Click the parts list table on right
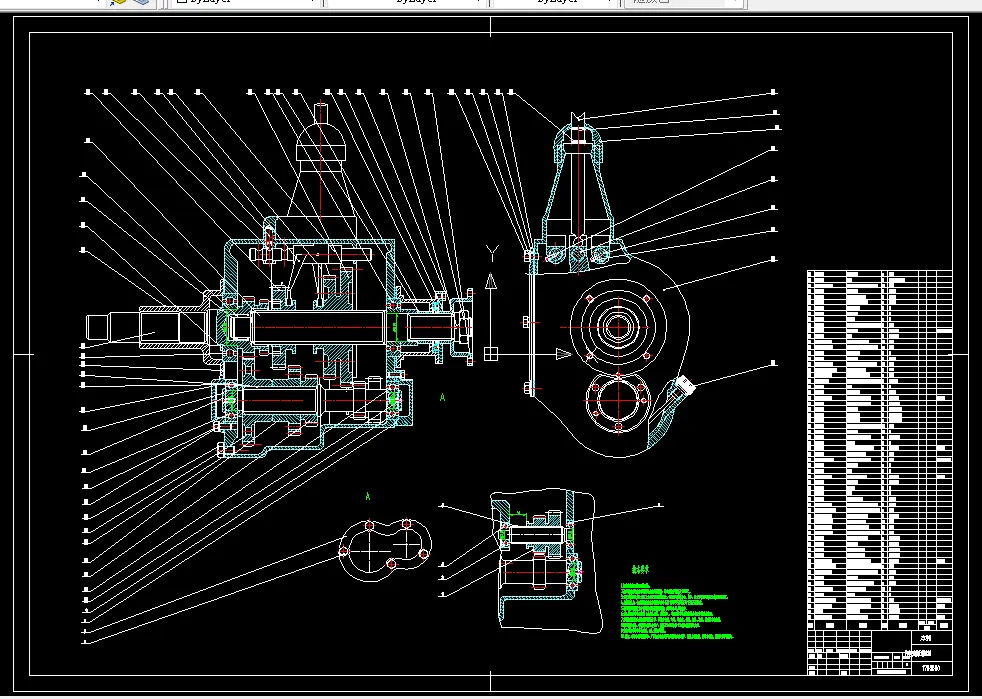 pos(880,450)
